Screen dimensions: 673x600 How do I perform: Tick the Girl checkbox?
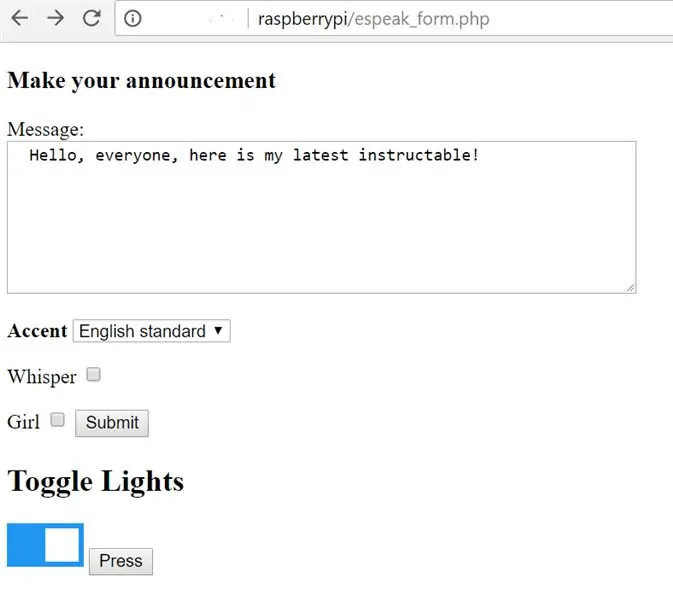click(x=57, y=419)
